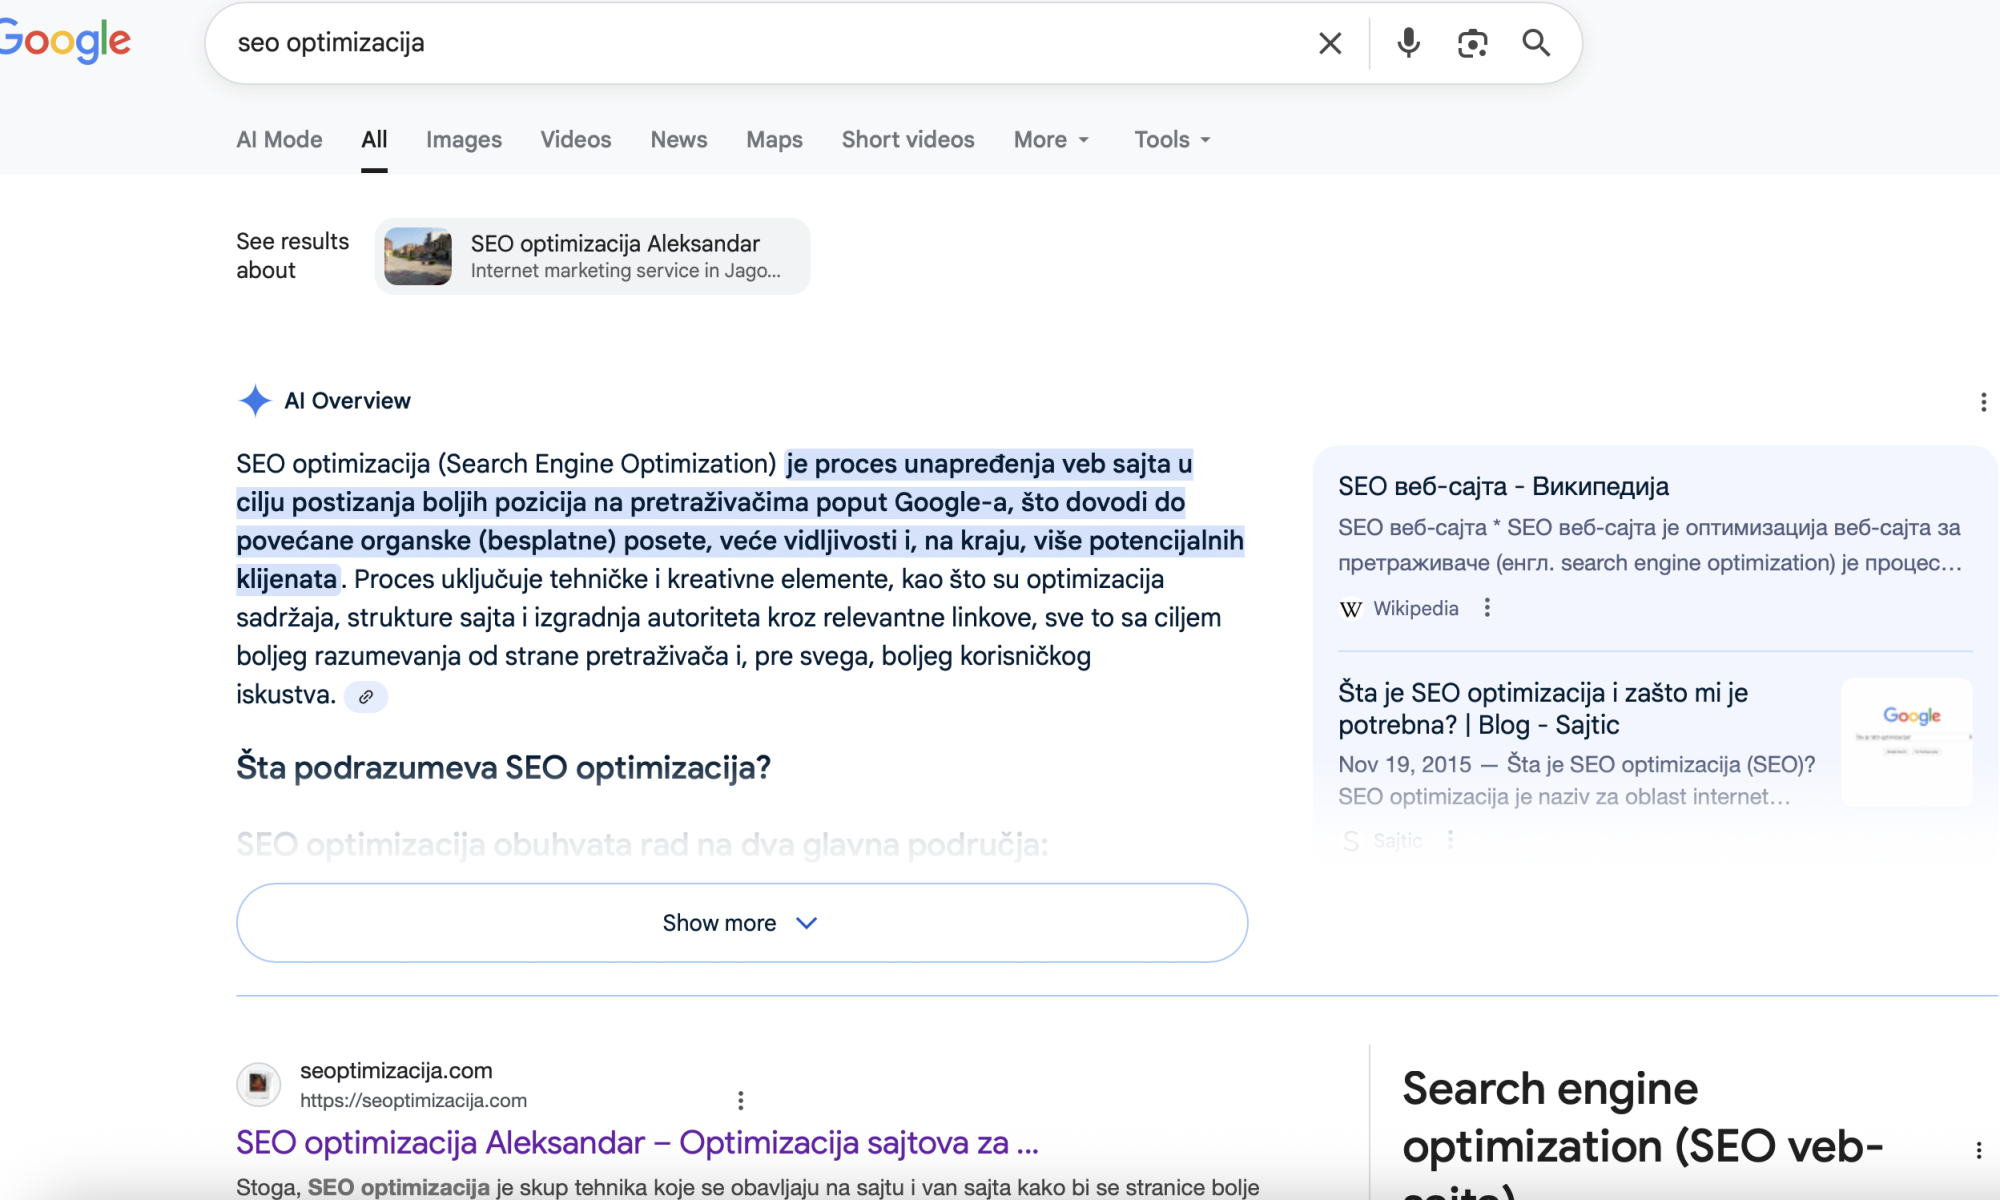Switch to Short videos tab
This screenshot has height=1200, width=2000.
point(908,140)
